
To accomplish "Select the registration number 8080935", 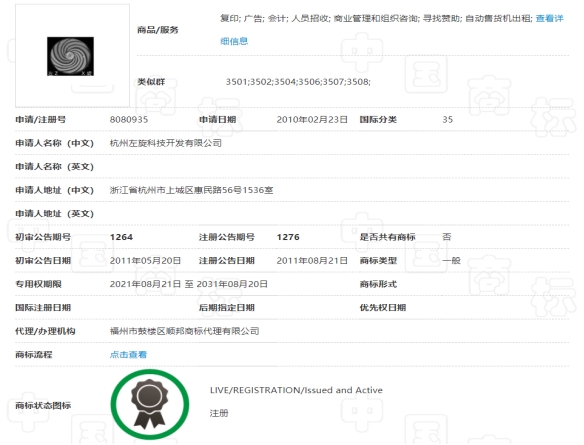I will (129, 120).
